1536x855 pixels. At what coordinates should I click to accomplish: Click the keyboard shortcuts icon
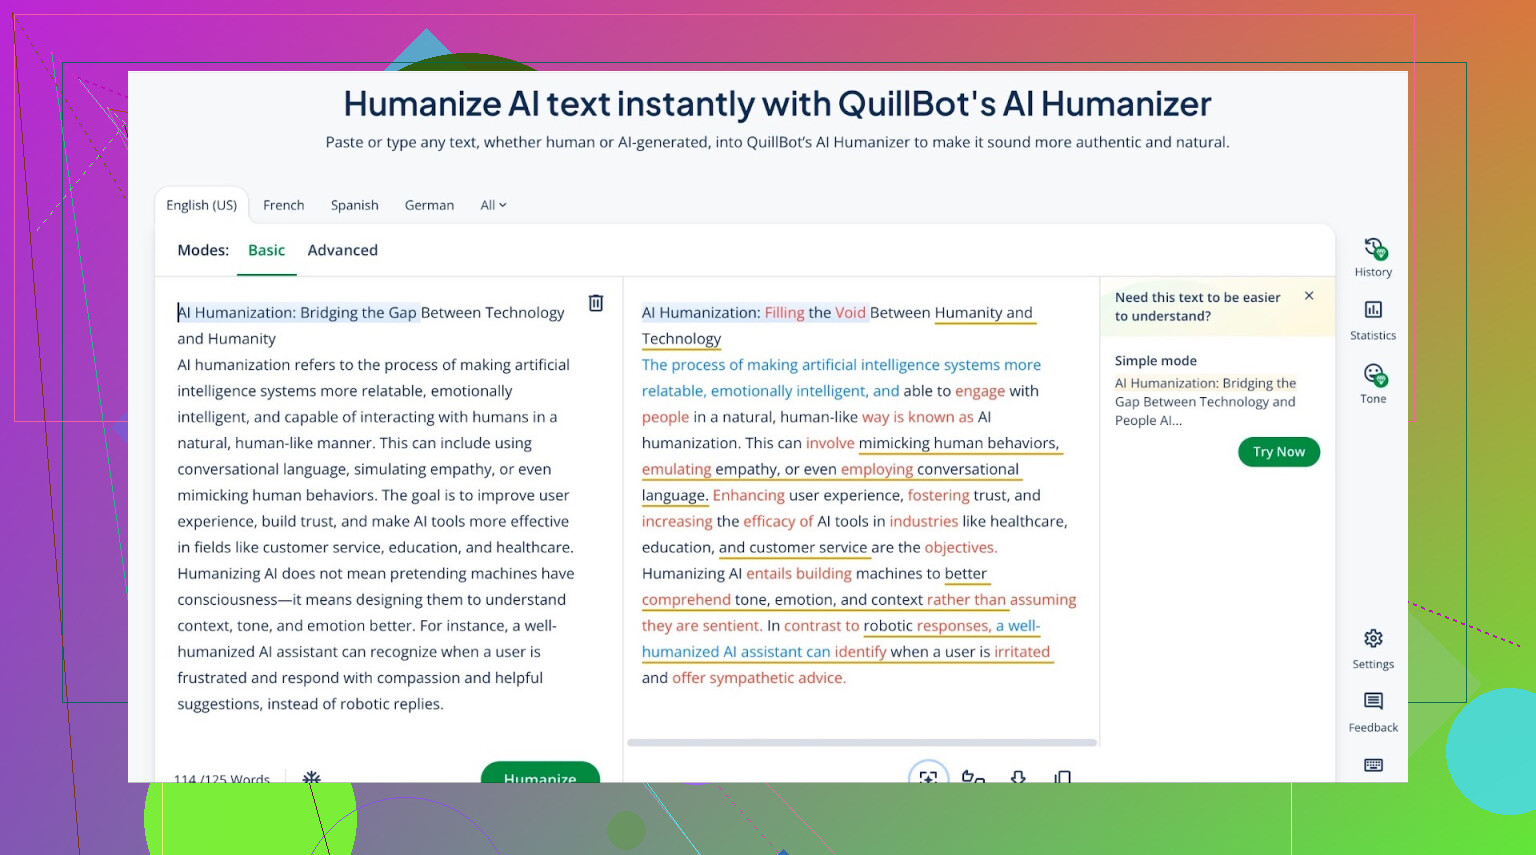[1373, 765]
